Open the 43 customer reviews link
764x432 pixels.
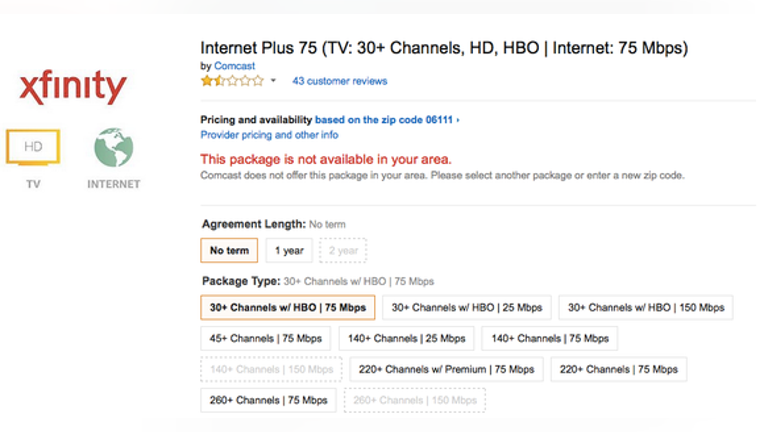[340, 81]
